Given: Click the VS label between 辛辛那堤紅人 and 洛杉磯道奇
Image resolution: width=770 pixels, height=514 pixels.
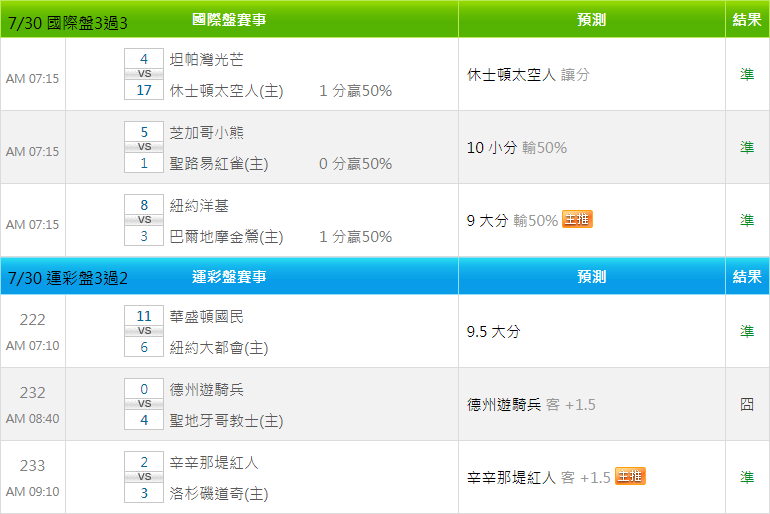Looking at the screenshot, I should click(144, 477).
